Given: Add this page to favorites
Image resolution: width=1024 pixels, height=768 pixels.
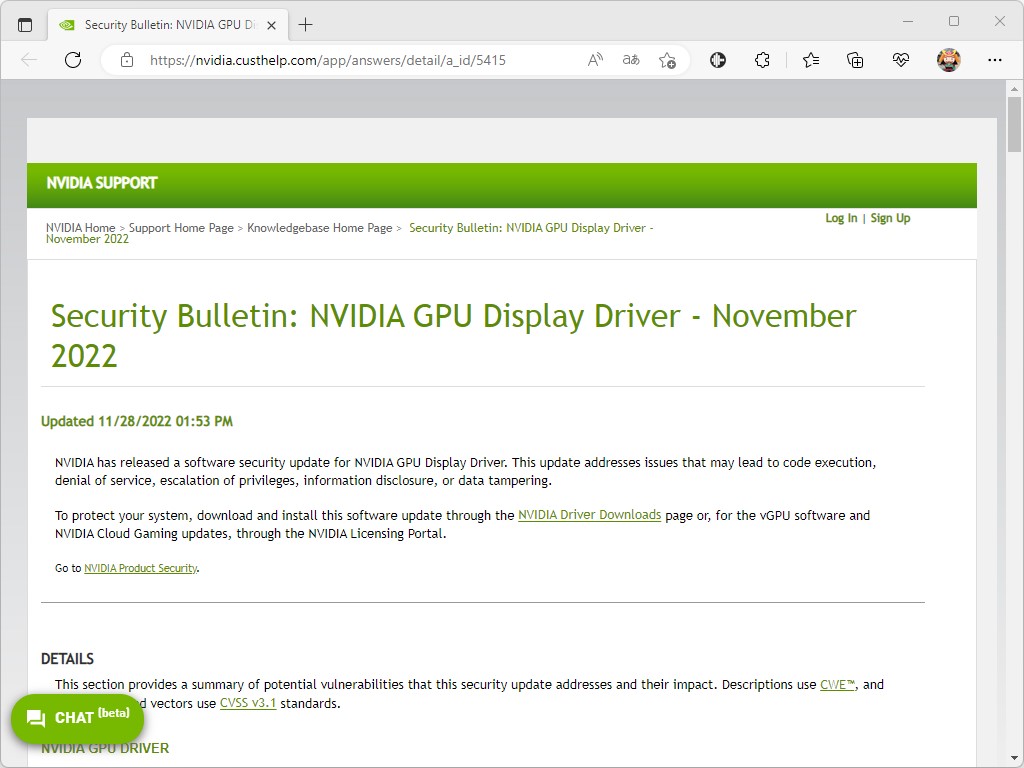Looking at the screenshot, I should coord(667,60).
